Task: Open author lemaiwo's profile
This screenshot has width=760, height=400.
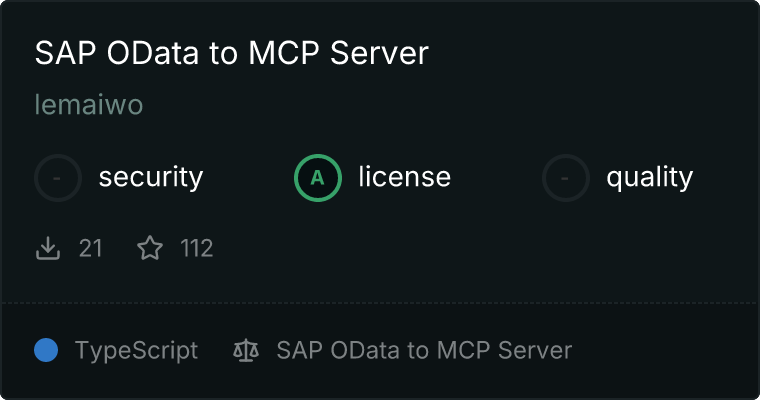Action: 88,105
